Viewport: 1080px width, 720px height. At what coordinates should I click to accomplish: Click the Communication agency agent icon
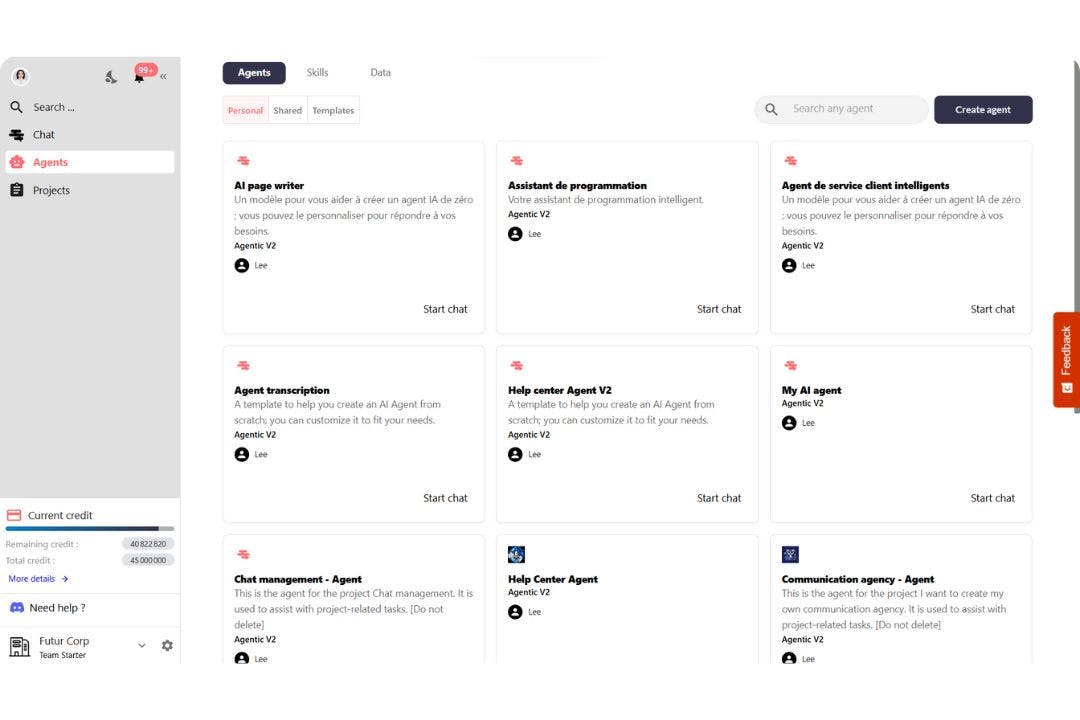point(790,555)
